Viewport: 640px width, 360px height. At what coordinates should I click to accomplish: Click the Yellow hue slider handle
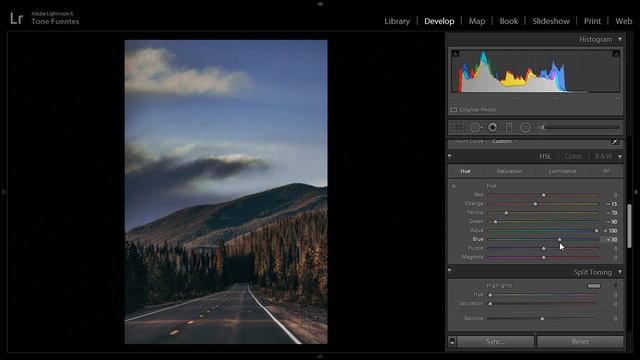pyautogui.click(x=506, y=213)
